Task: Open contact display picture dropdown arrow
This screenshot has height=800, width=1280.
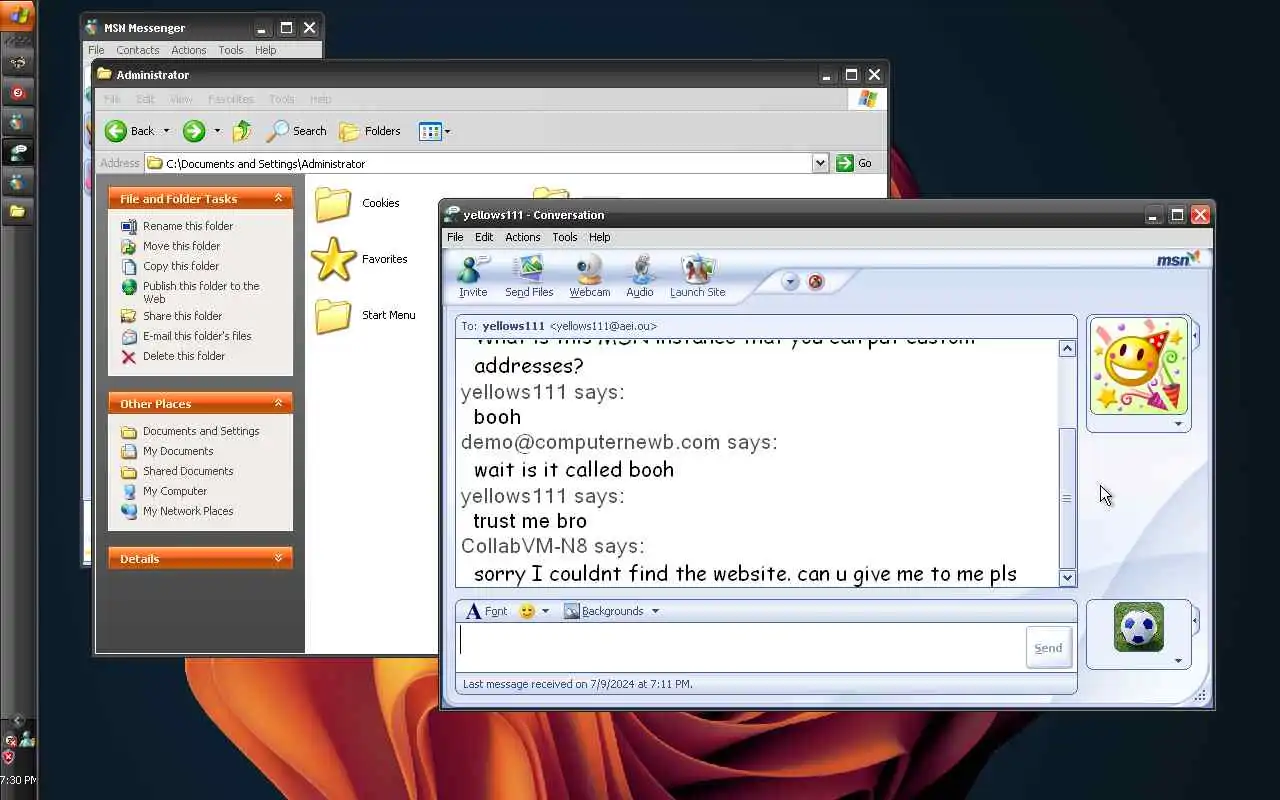Action: [1178, 424]
